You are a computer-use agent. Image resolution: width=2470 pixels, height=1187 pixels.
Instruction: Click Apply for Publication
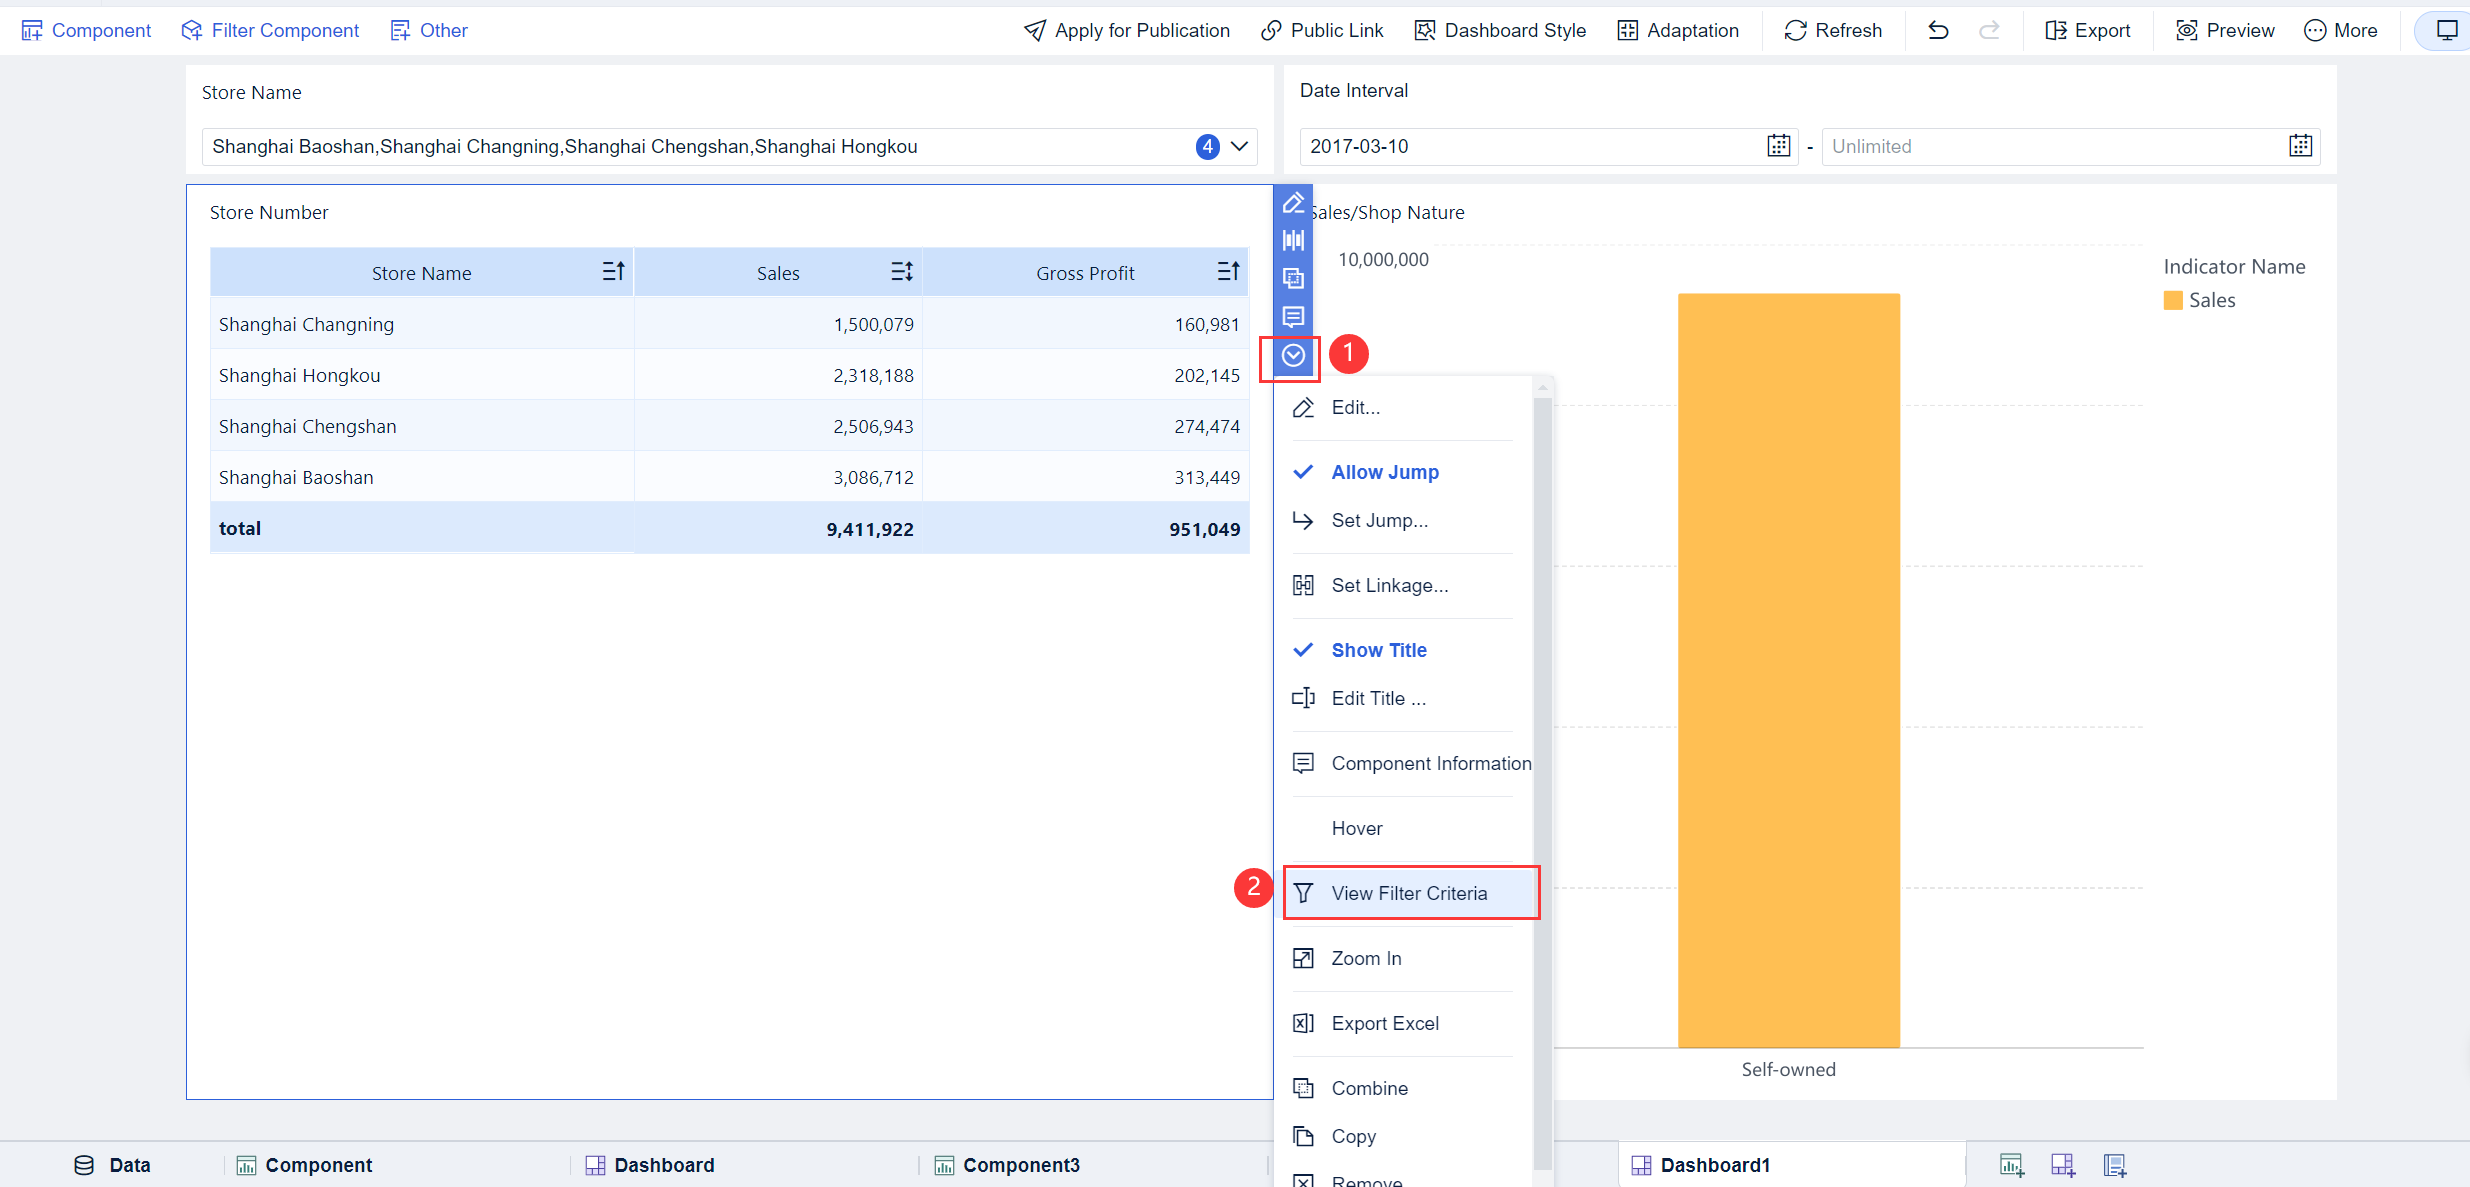1126,30
